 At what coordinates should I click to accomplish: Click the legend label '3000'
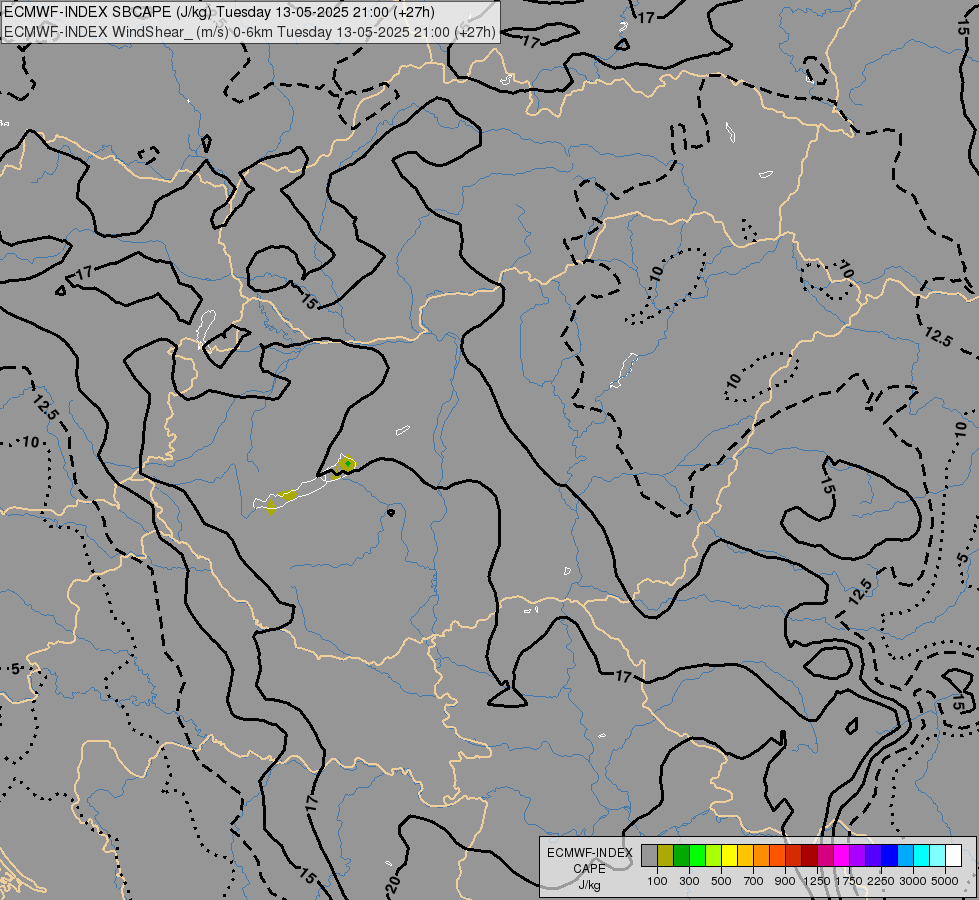click(913, 881)
